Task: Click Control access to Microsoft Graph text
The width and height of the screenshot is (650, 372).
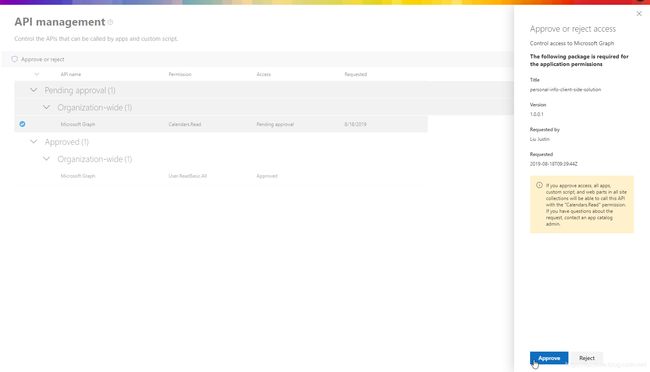Action: pos(572,43)
